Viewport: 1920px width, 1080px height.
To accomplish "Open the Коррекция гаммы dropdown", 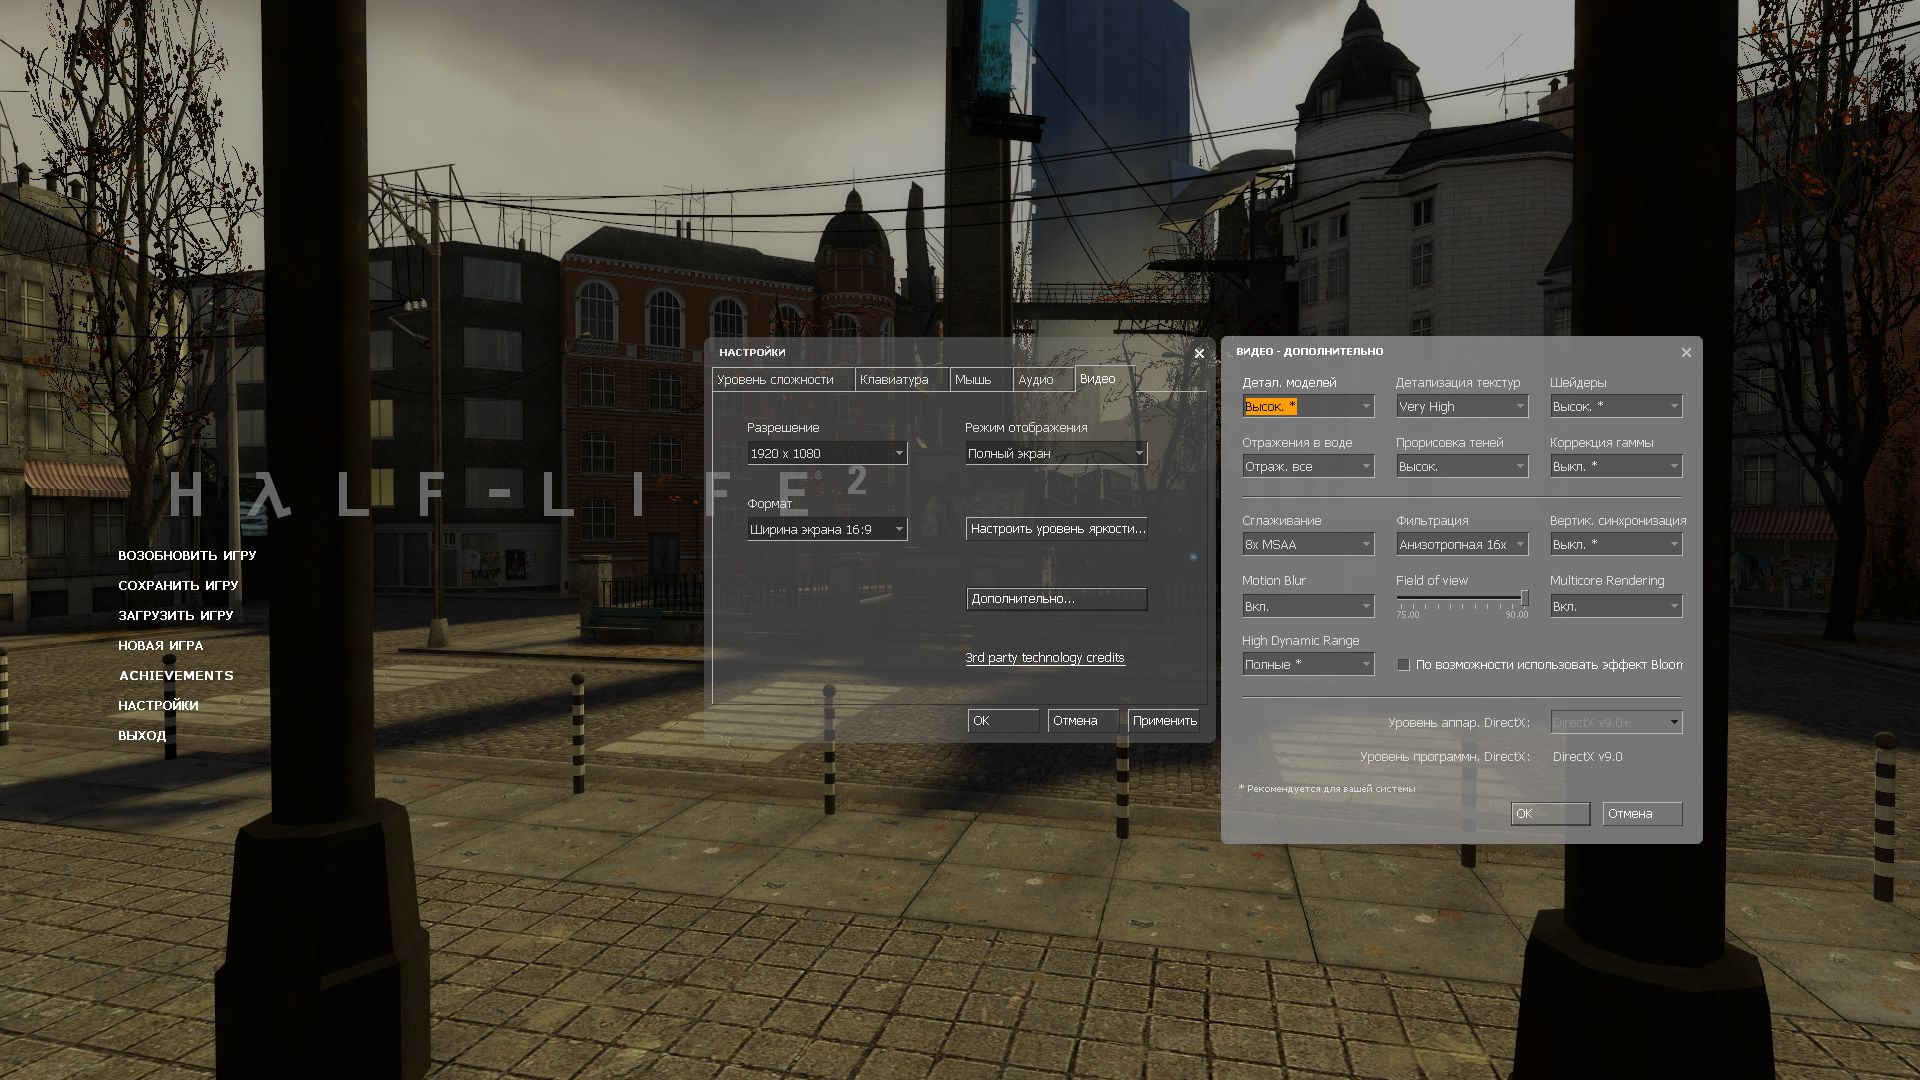I will pyautogui.click(x=1616, y=466).
